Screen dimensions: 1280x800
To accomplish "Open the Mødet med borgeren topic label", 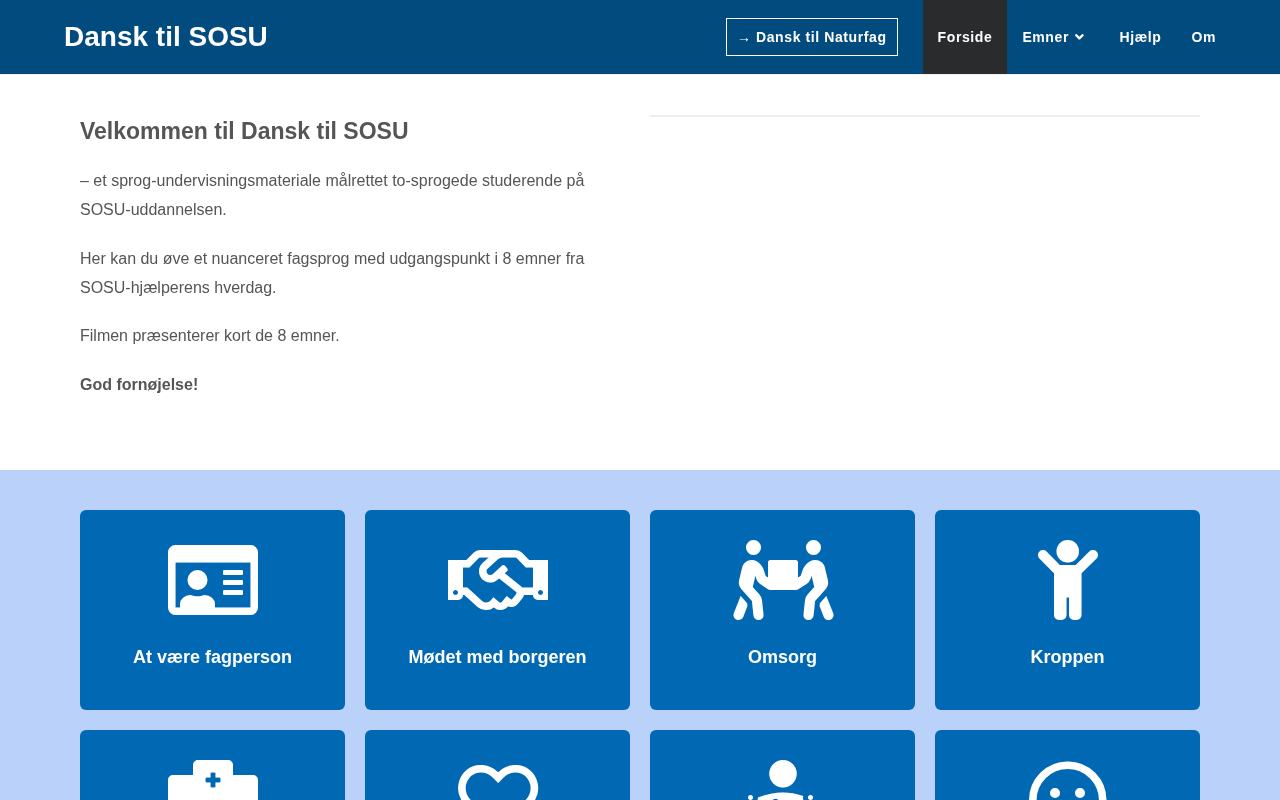I will coord(497,657).
